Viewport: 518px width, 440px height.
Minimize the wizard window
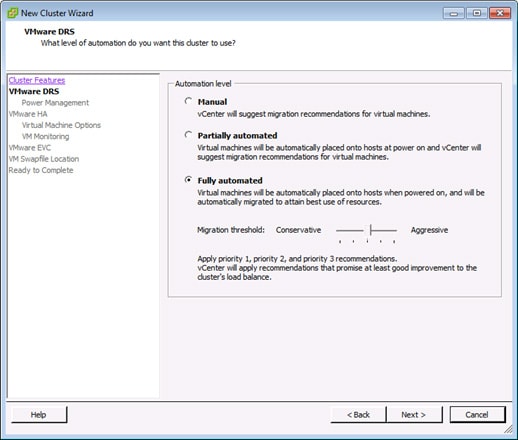454,13
